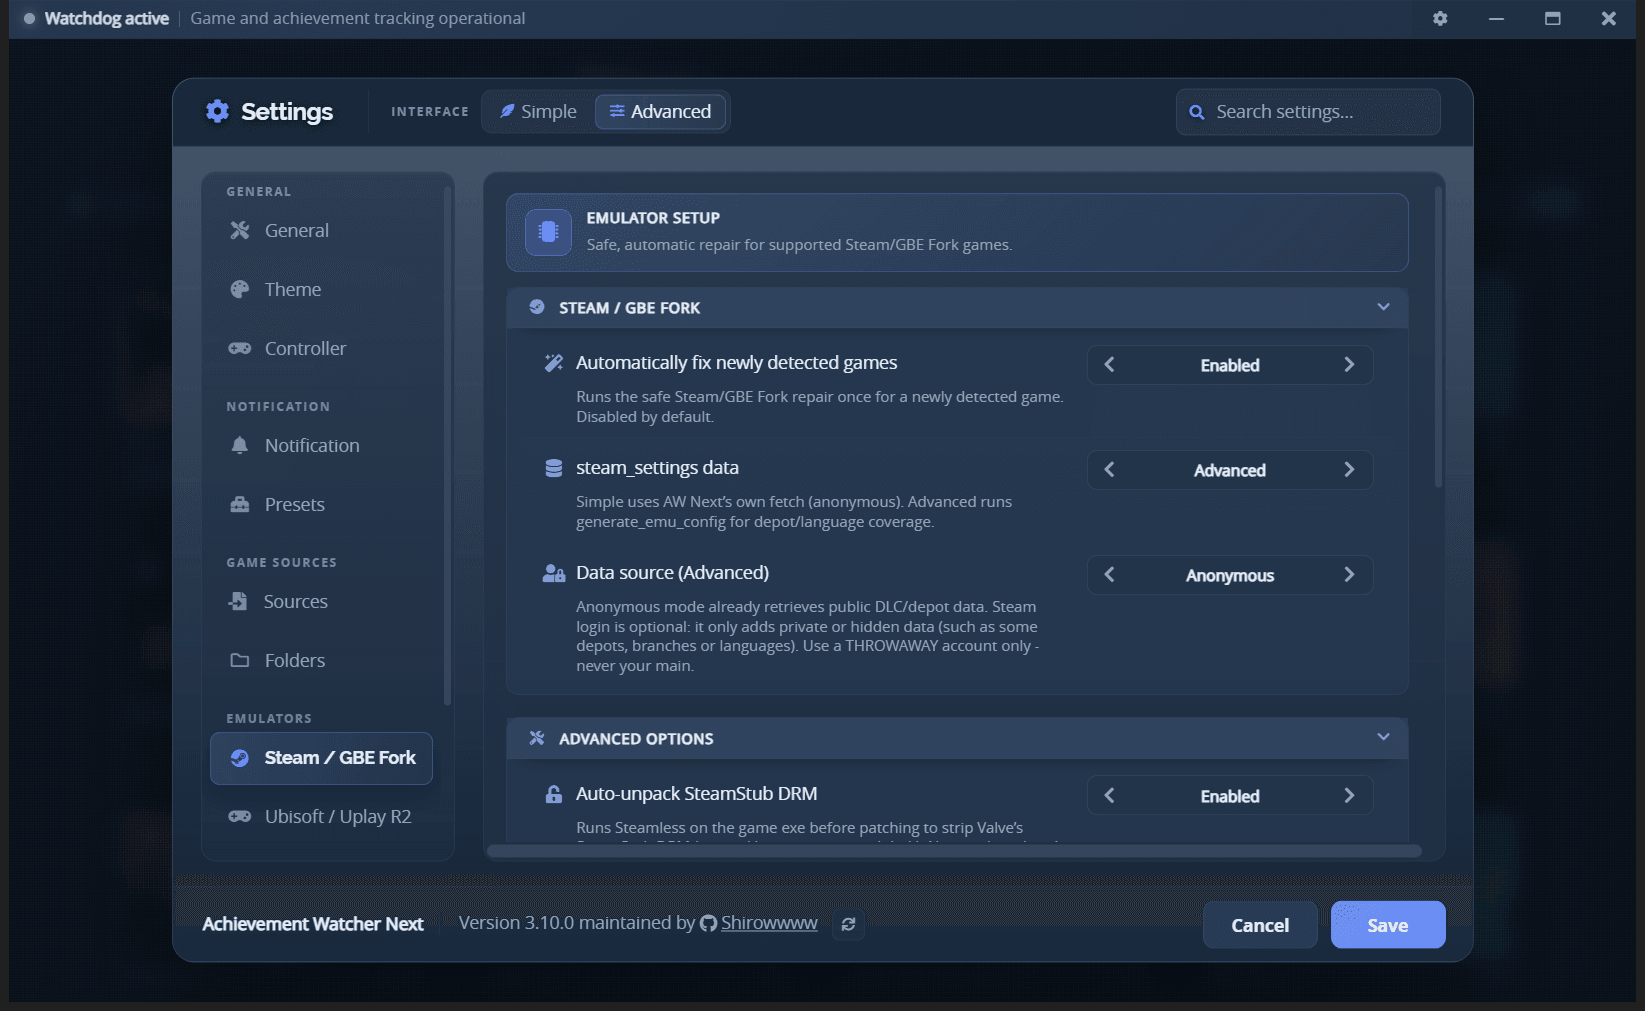Click the Enabled value for Auto-unpack SteamStub DRM
This screenshot has width=1645, height=1011.
click(x=1230, y=797)
